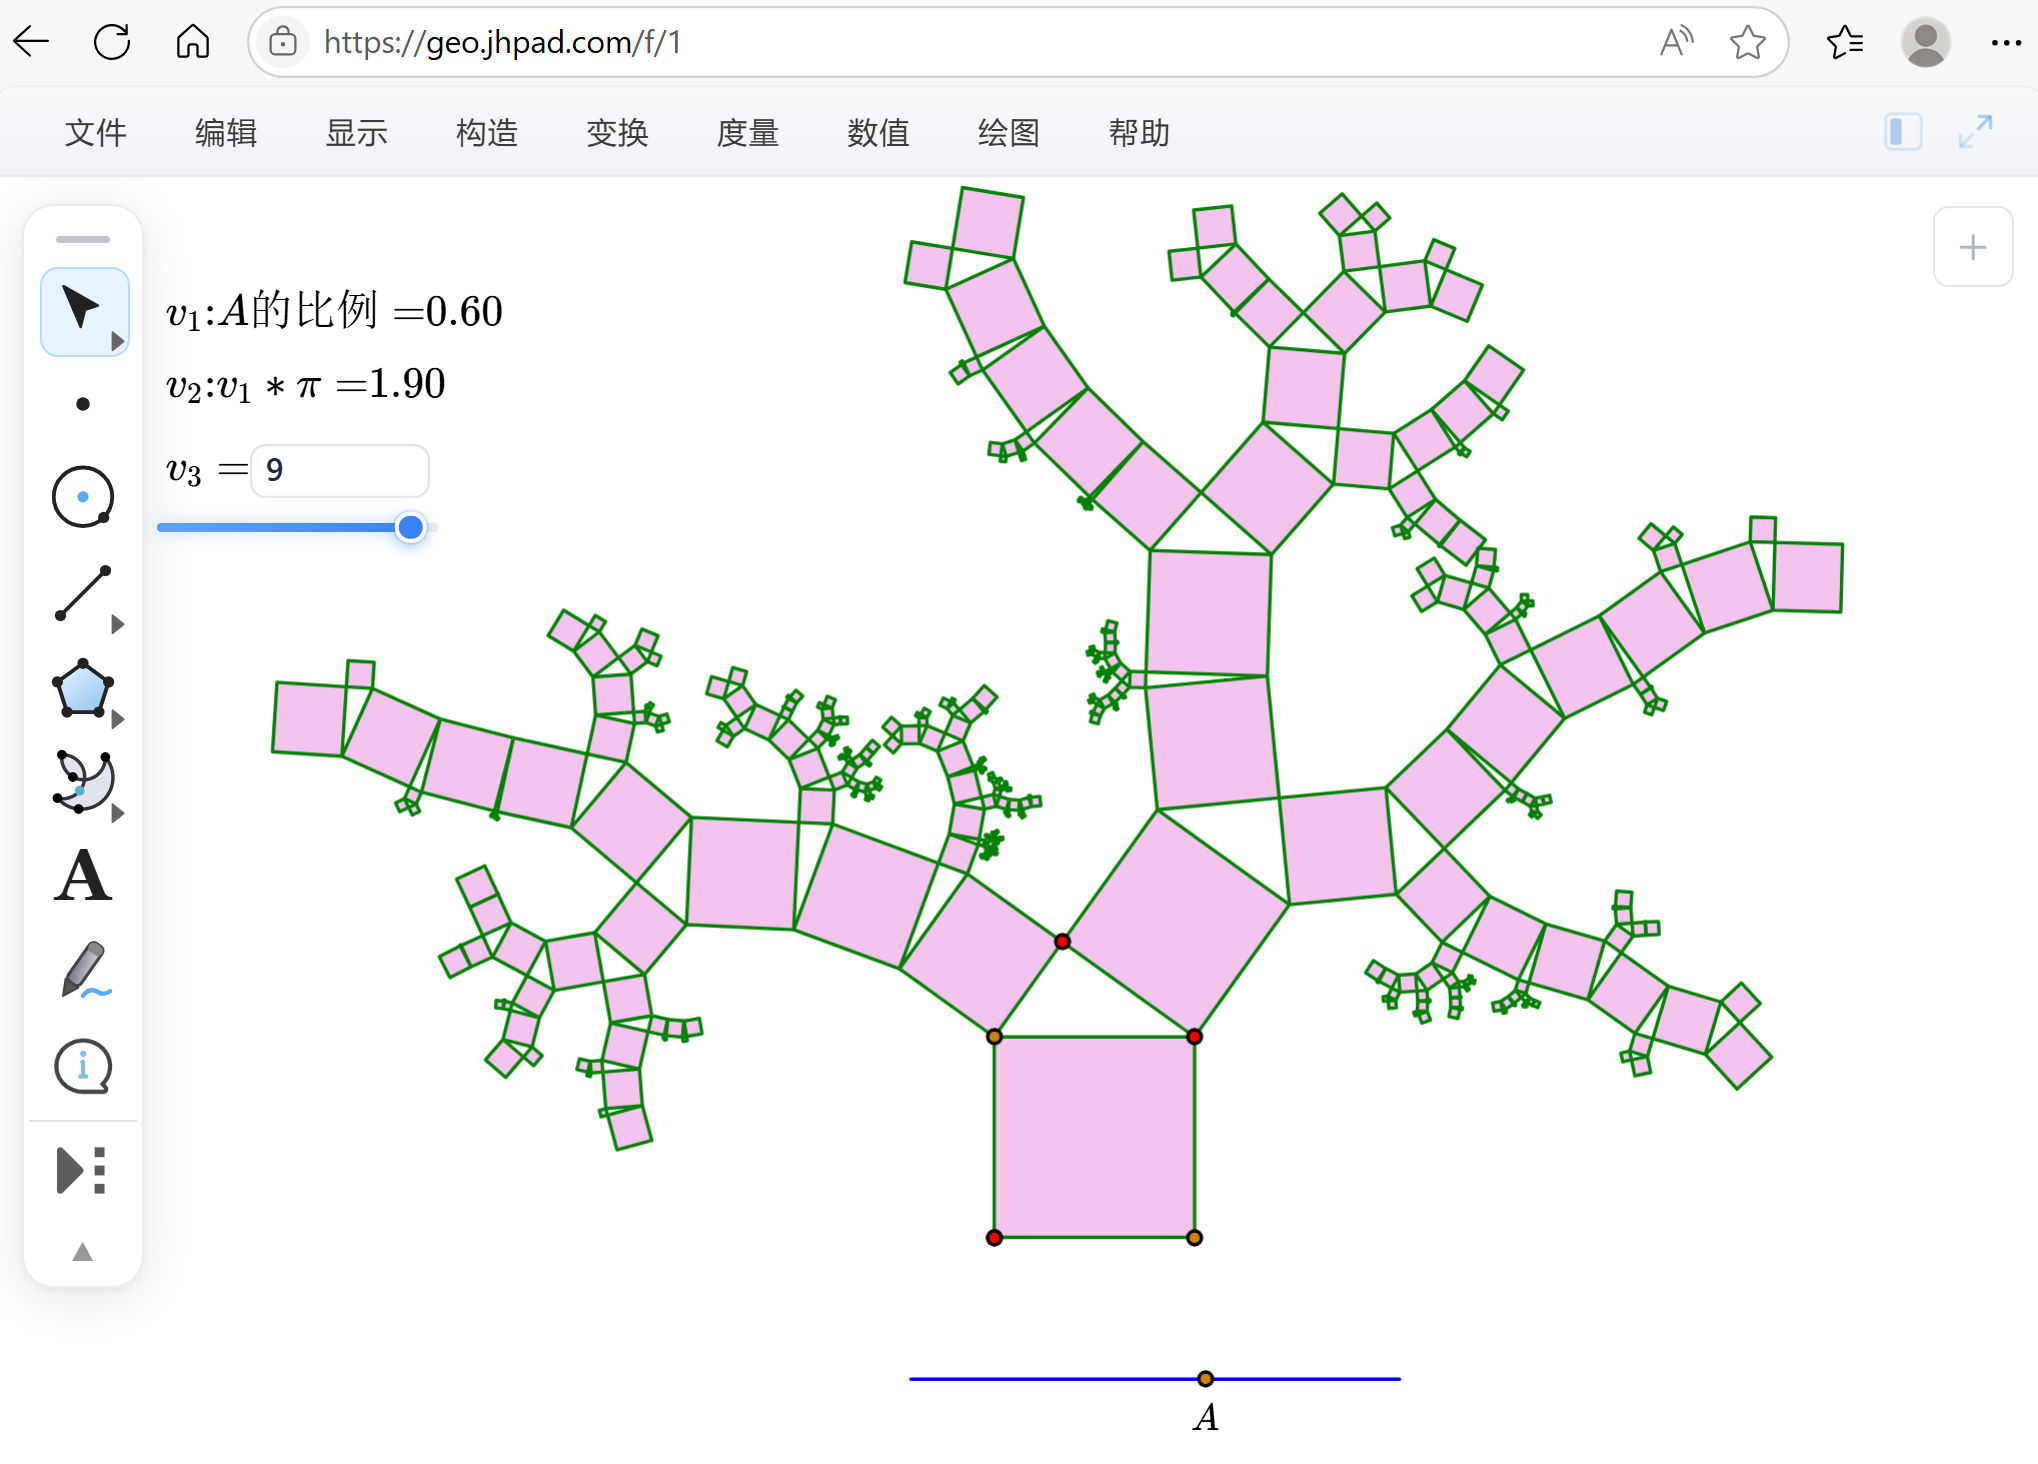The image size is (2038, 1464).
Task: Expand the polygon tool submenu triangle
Action: (x=118, y=719)
